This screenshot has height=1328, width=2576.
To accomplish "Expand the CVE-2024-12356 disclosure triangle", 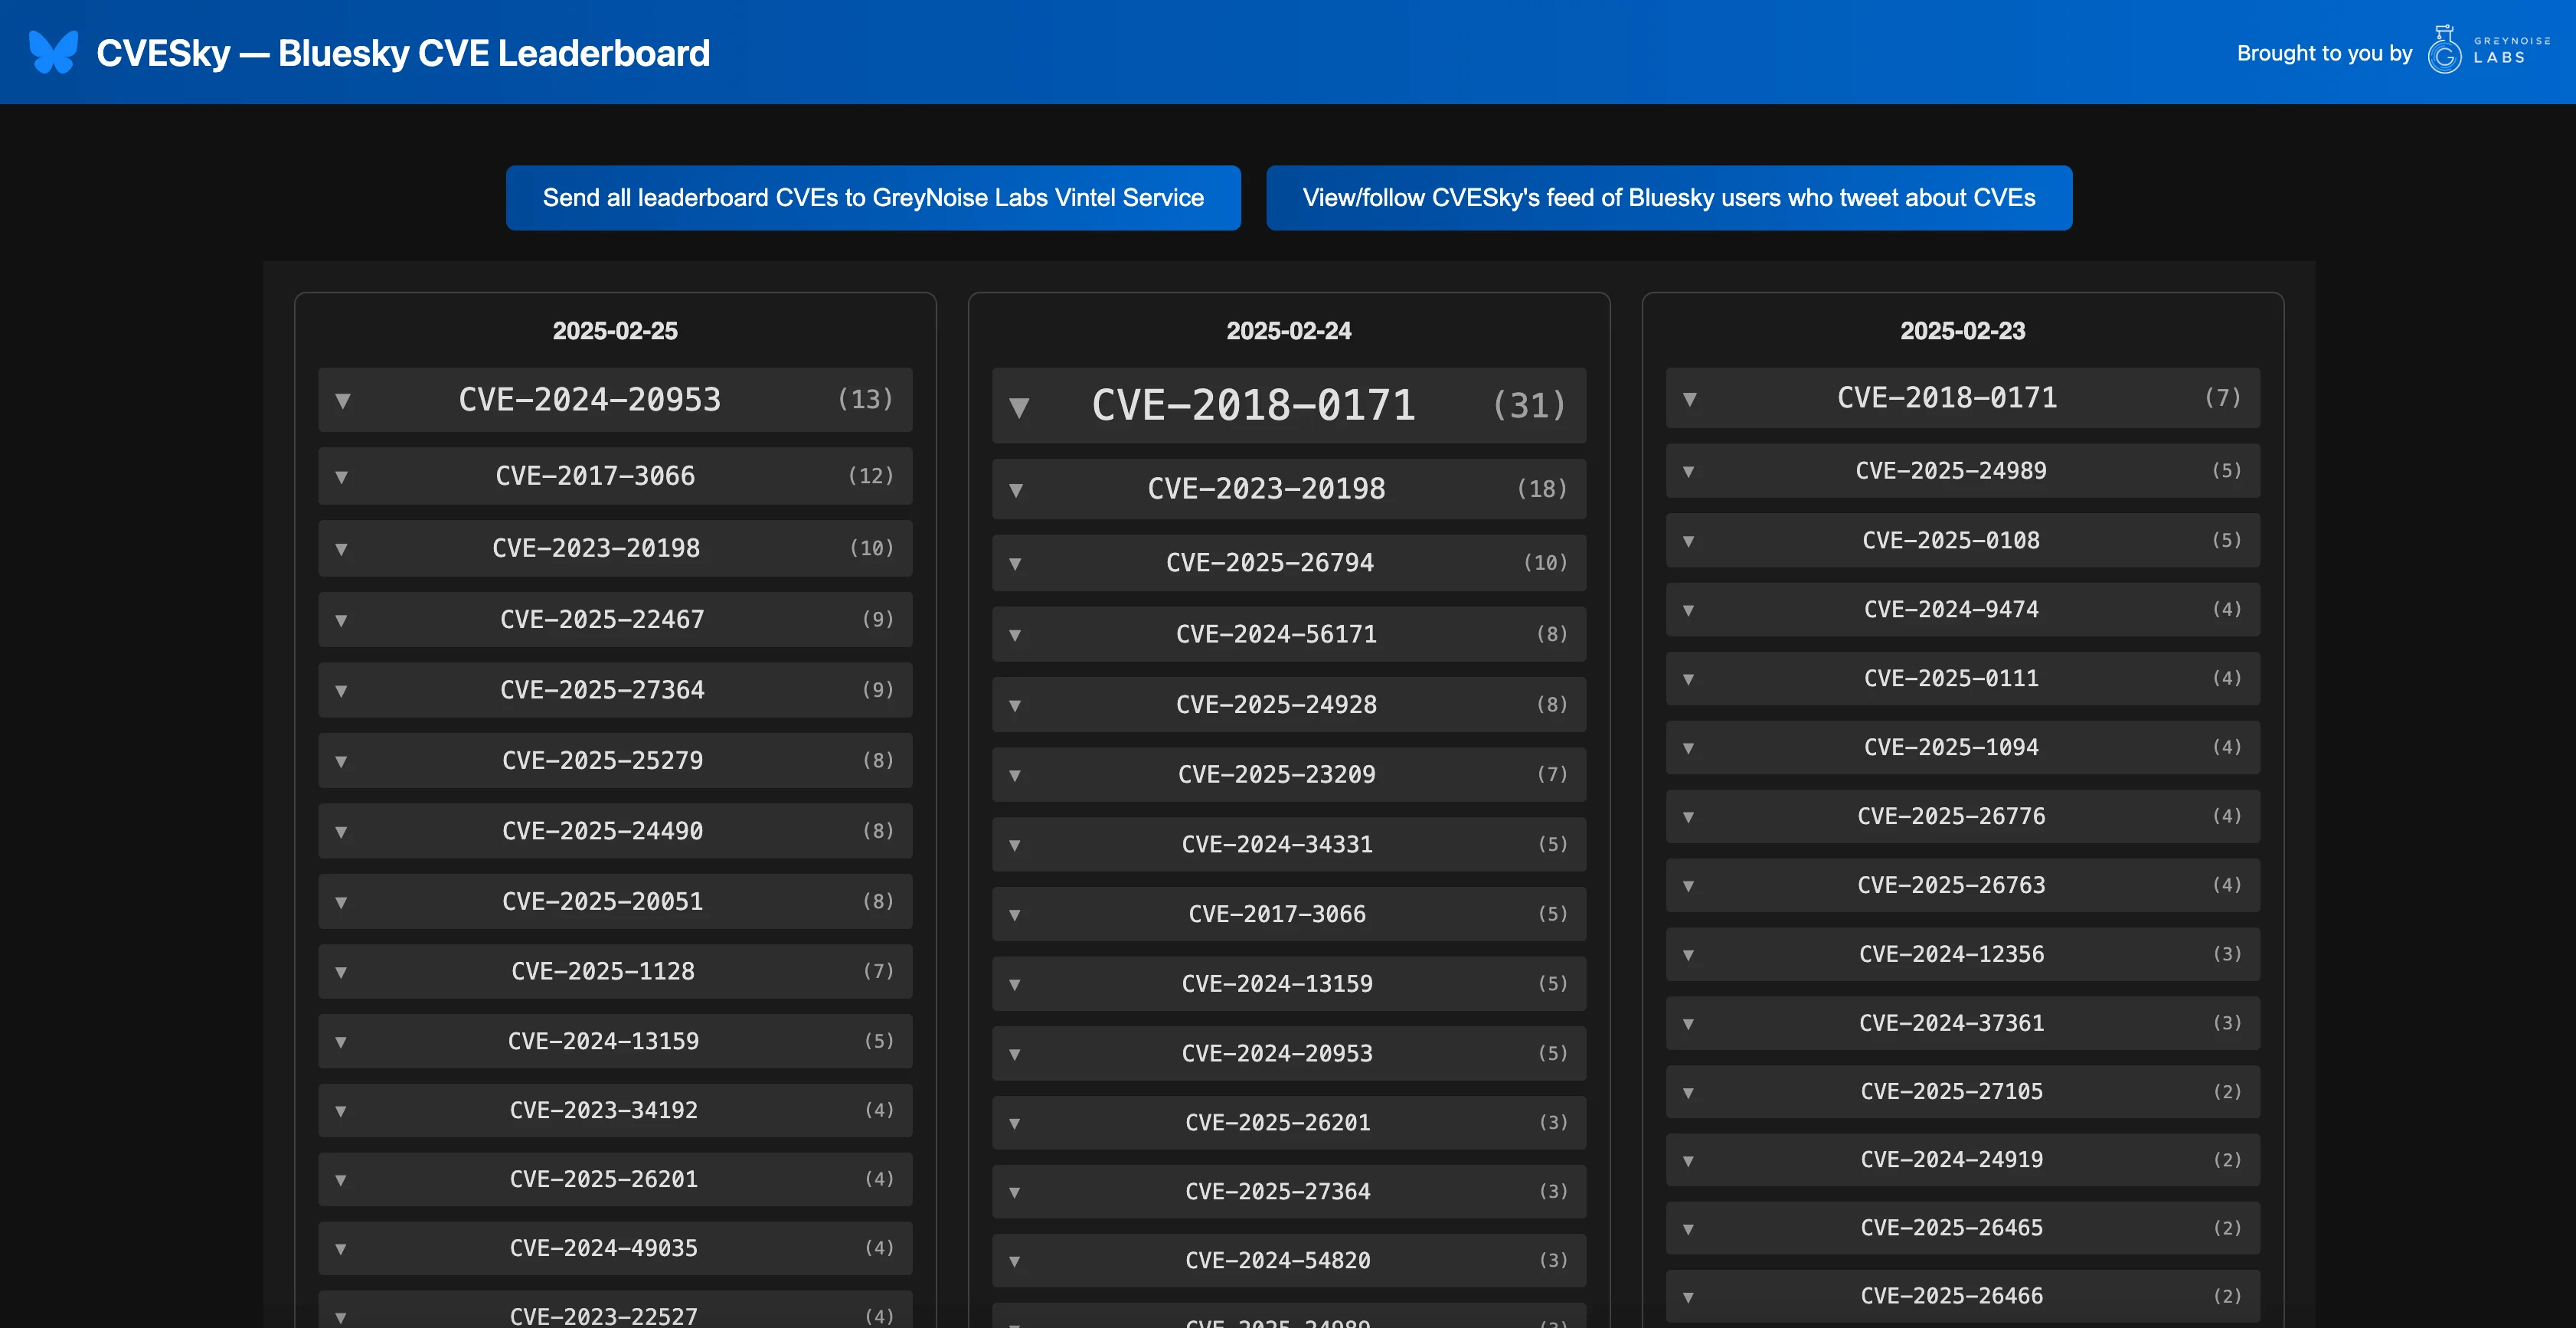I will point(1689,955).
